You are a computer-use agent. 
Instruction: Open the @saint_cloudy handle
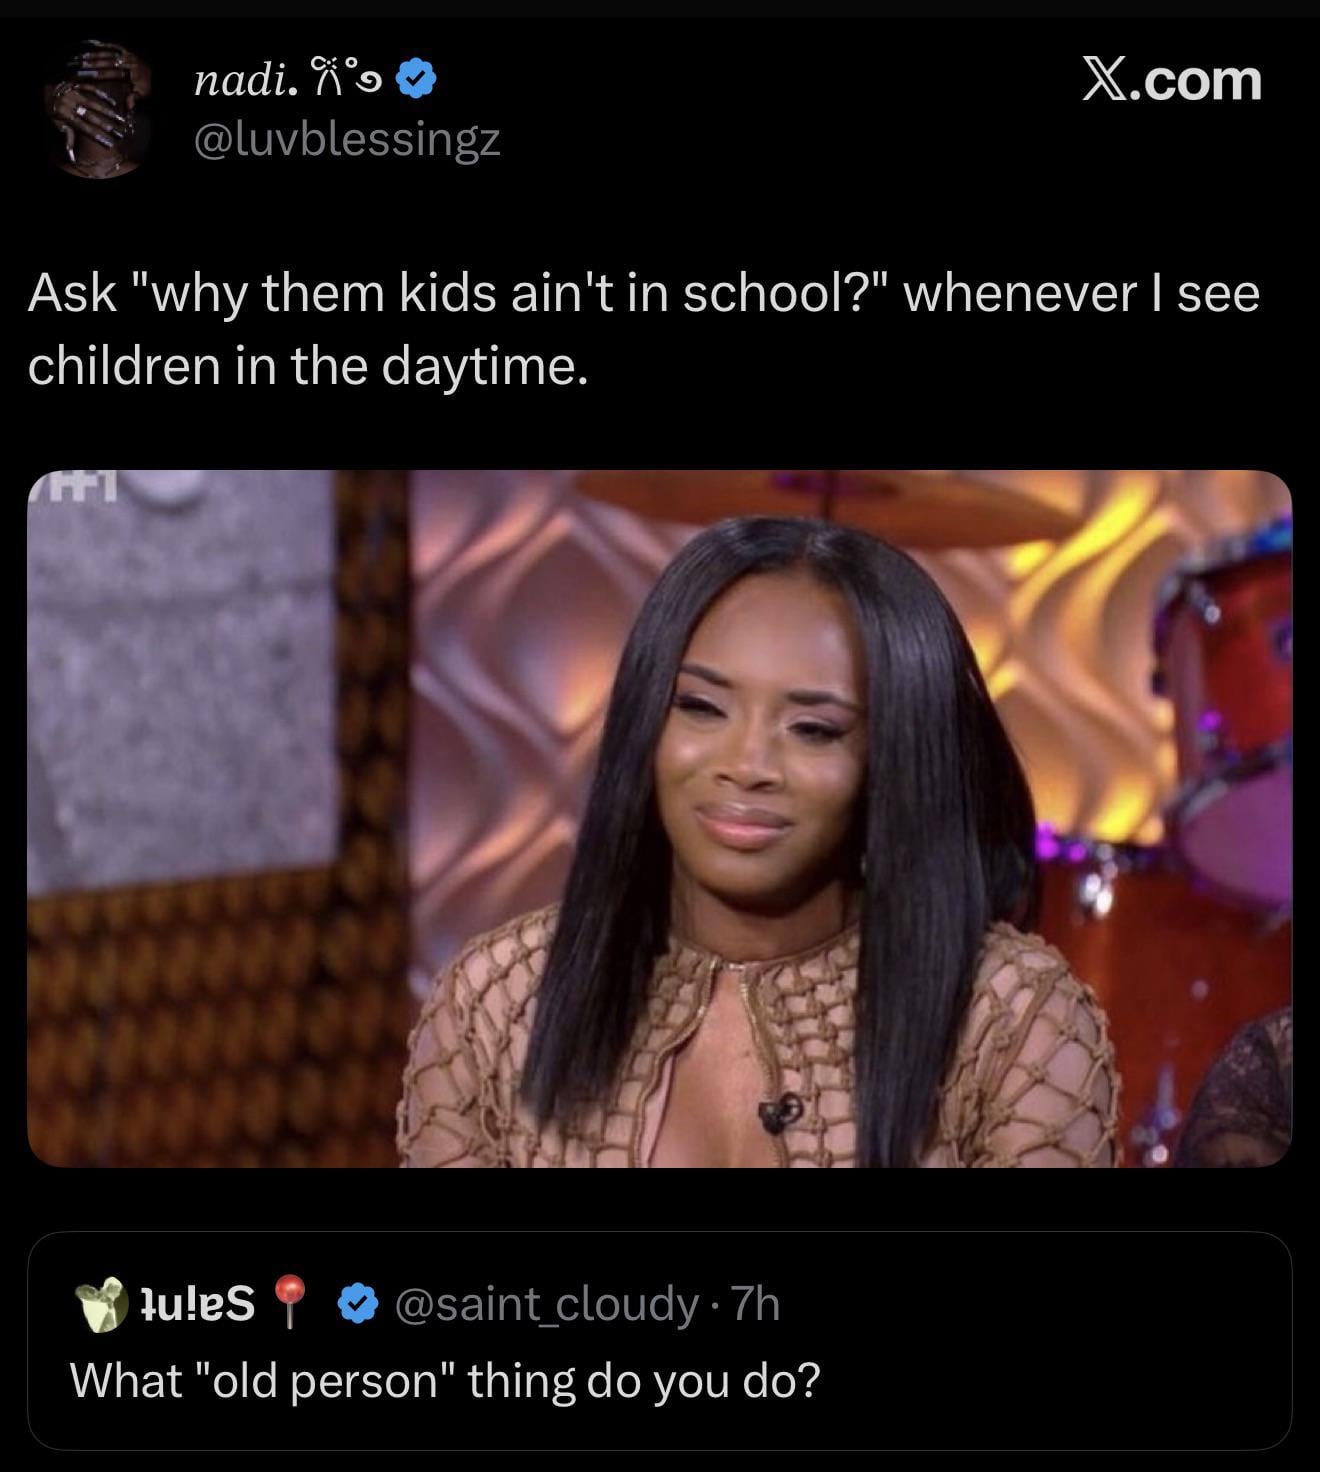[546, 1304]
